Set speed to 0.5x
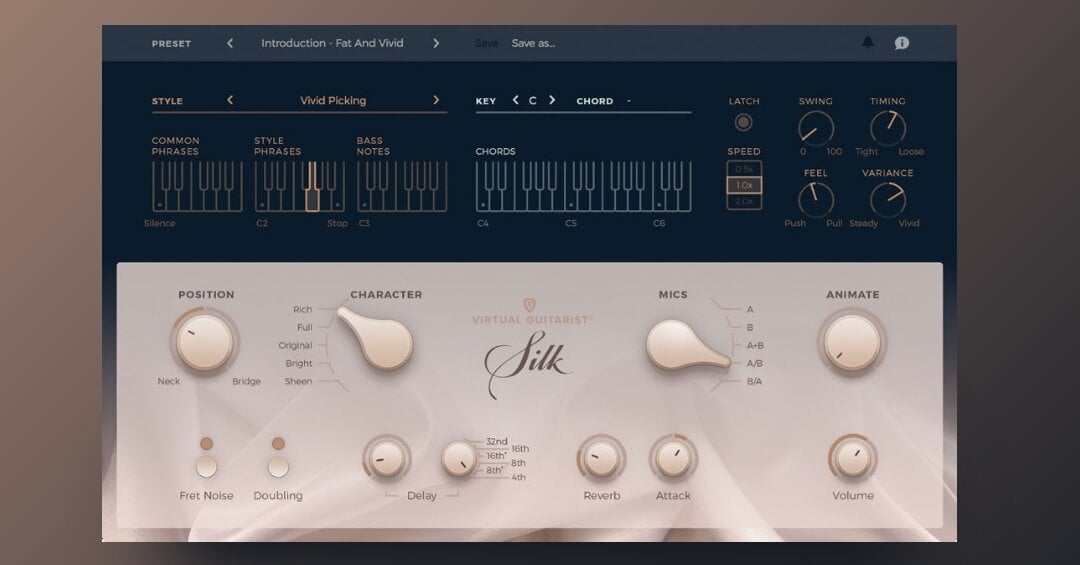 (744, 169)
